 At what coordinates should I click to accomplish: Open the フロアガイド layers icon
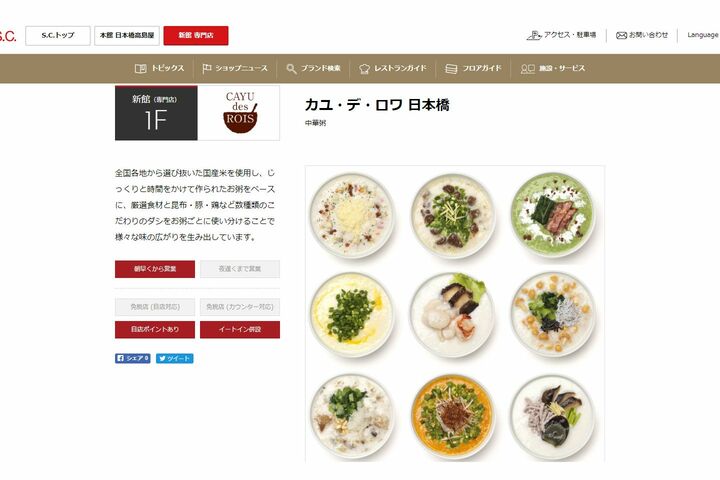pos(451,69)
